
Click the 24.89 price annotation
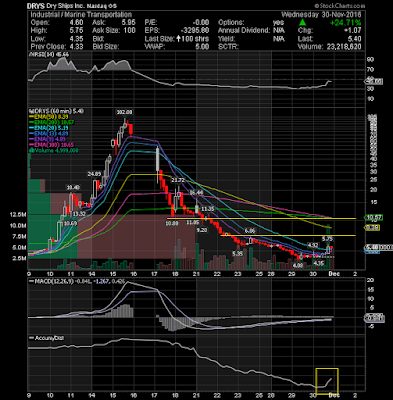[x=94, y=174]
